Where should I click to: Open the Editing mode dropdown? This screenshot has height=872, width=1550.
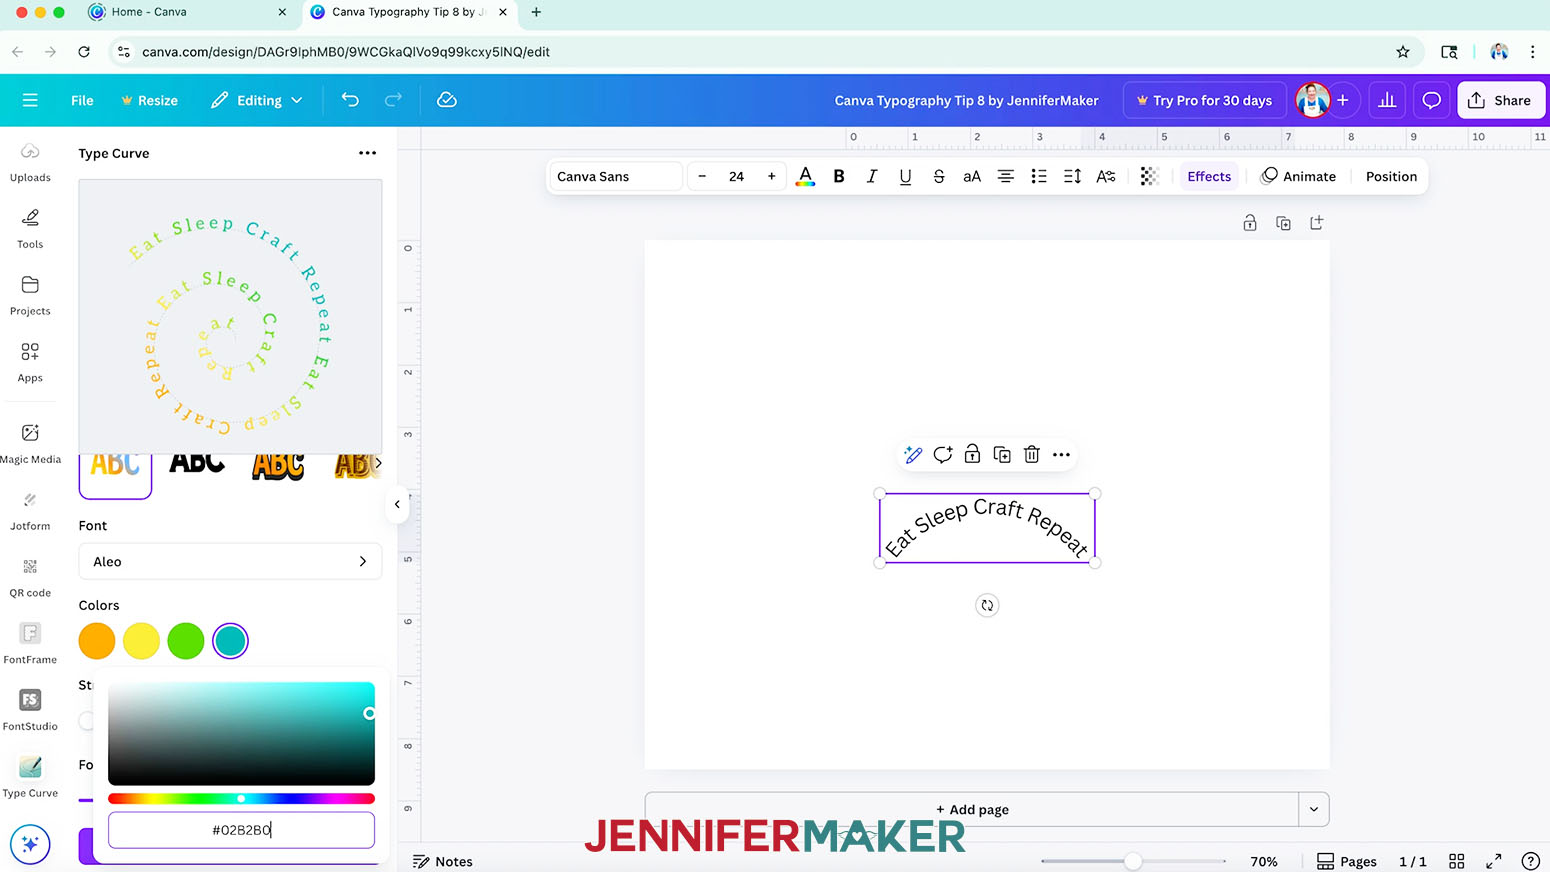(257, 100)
